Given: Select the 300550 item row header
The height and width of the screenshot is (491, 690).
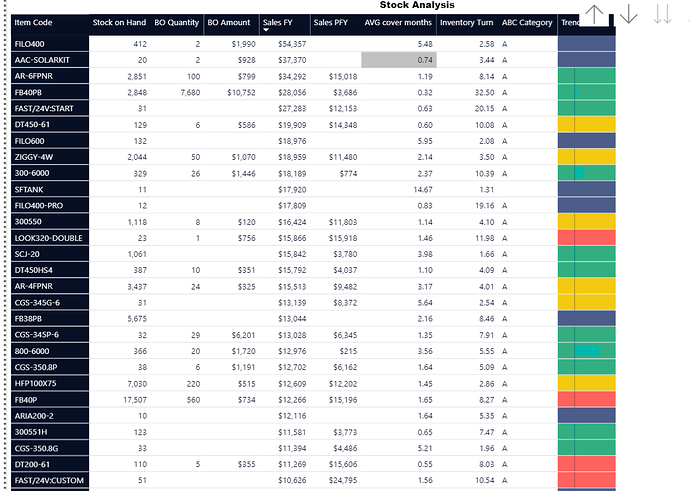Looking at the screenshot, I should coord(50,222).
